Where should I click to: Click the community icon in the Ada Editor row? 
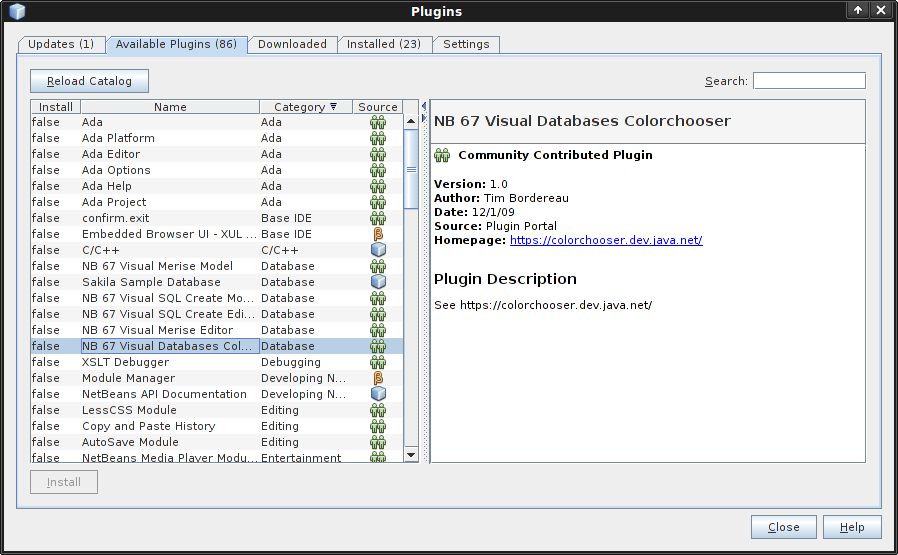pyautogui.click(x=377, y=154)
